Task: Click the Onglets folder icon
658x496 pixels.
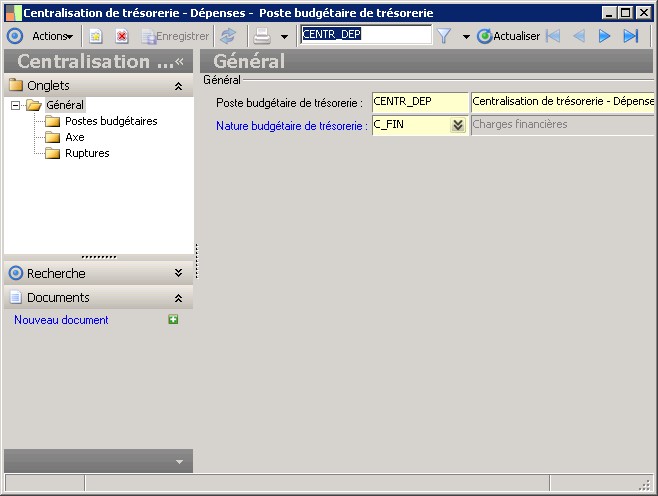Action: [x=16, y=85]
